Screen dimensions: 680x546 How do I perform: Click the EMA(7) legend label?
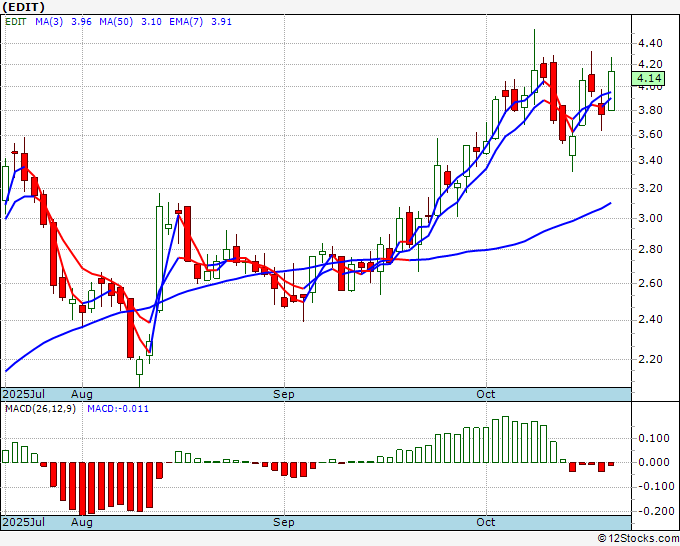coord(186,22)
